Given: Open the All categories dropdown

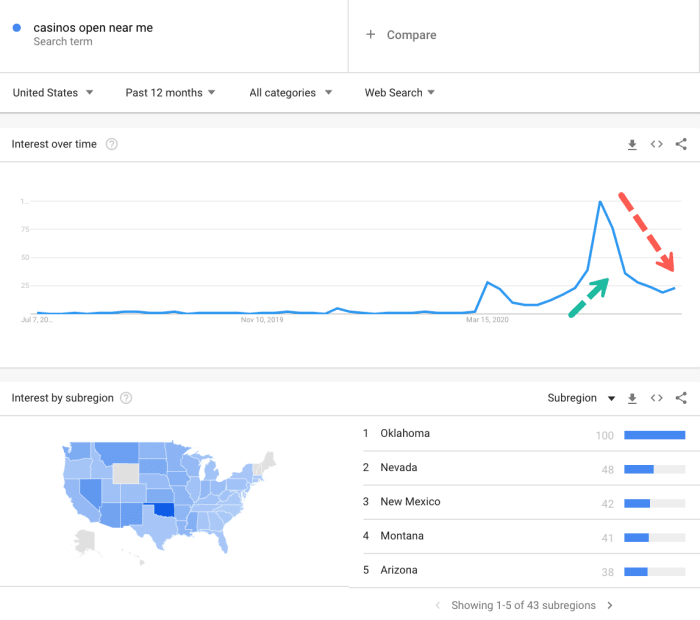Looking at the screenshot, I should click(291, 92).
